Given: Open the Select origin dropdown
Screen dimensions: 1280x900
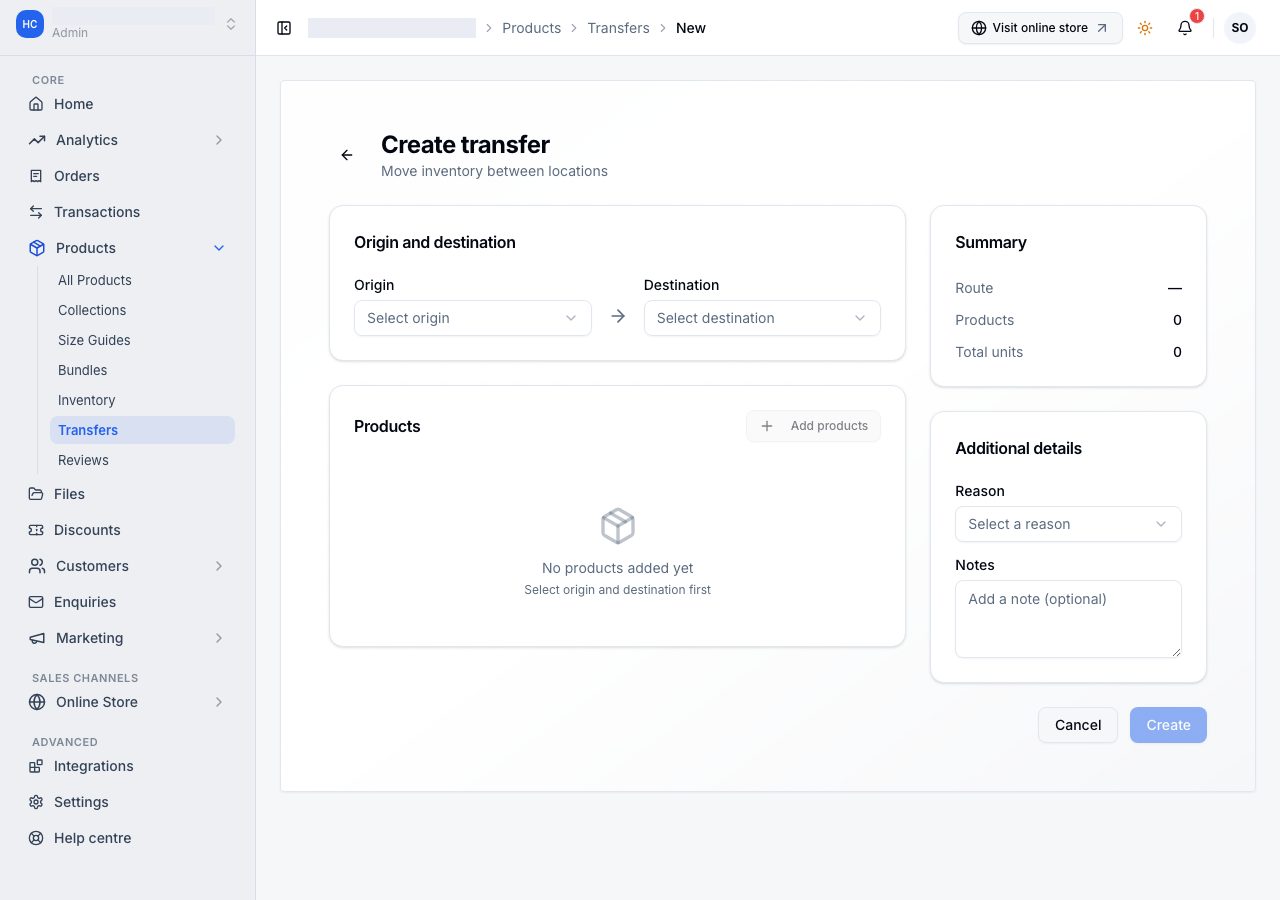Looking at the screenshot, I should point(473,318).
